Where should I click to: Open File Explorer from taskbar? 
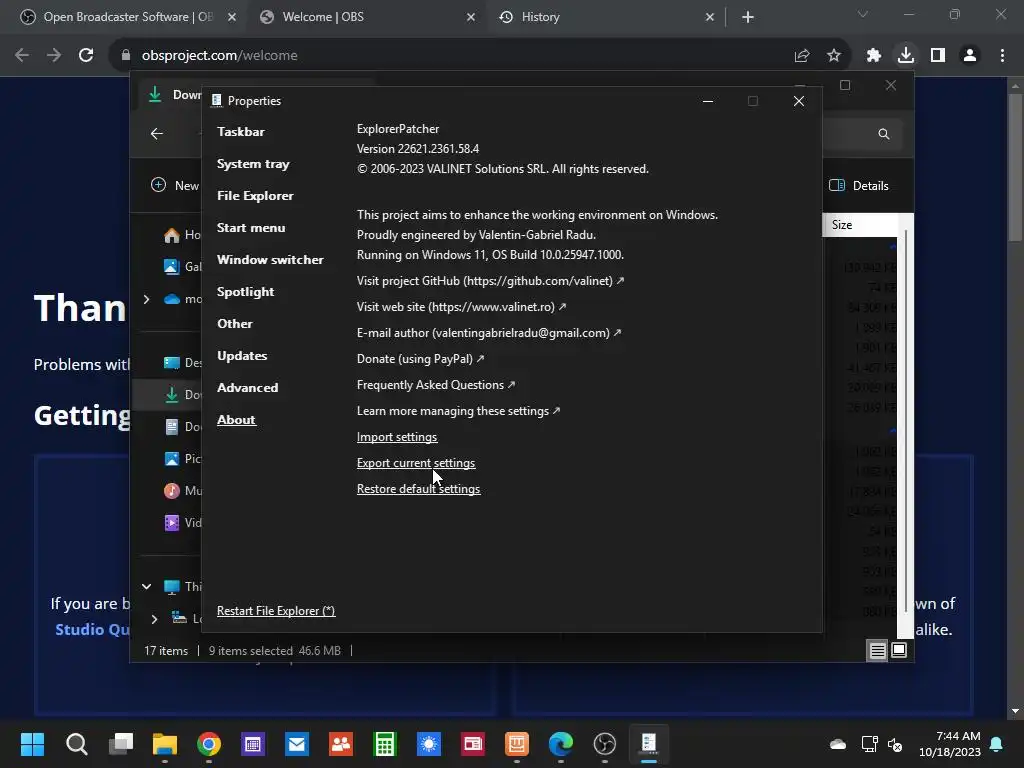point(165,744)
